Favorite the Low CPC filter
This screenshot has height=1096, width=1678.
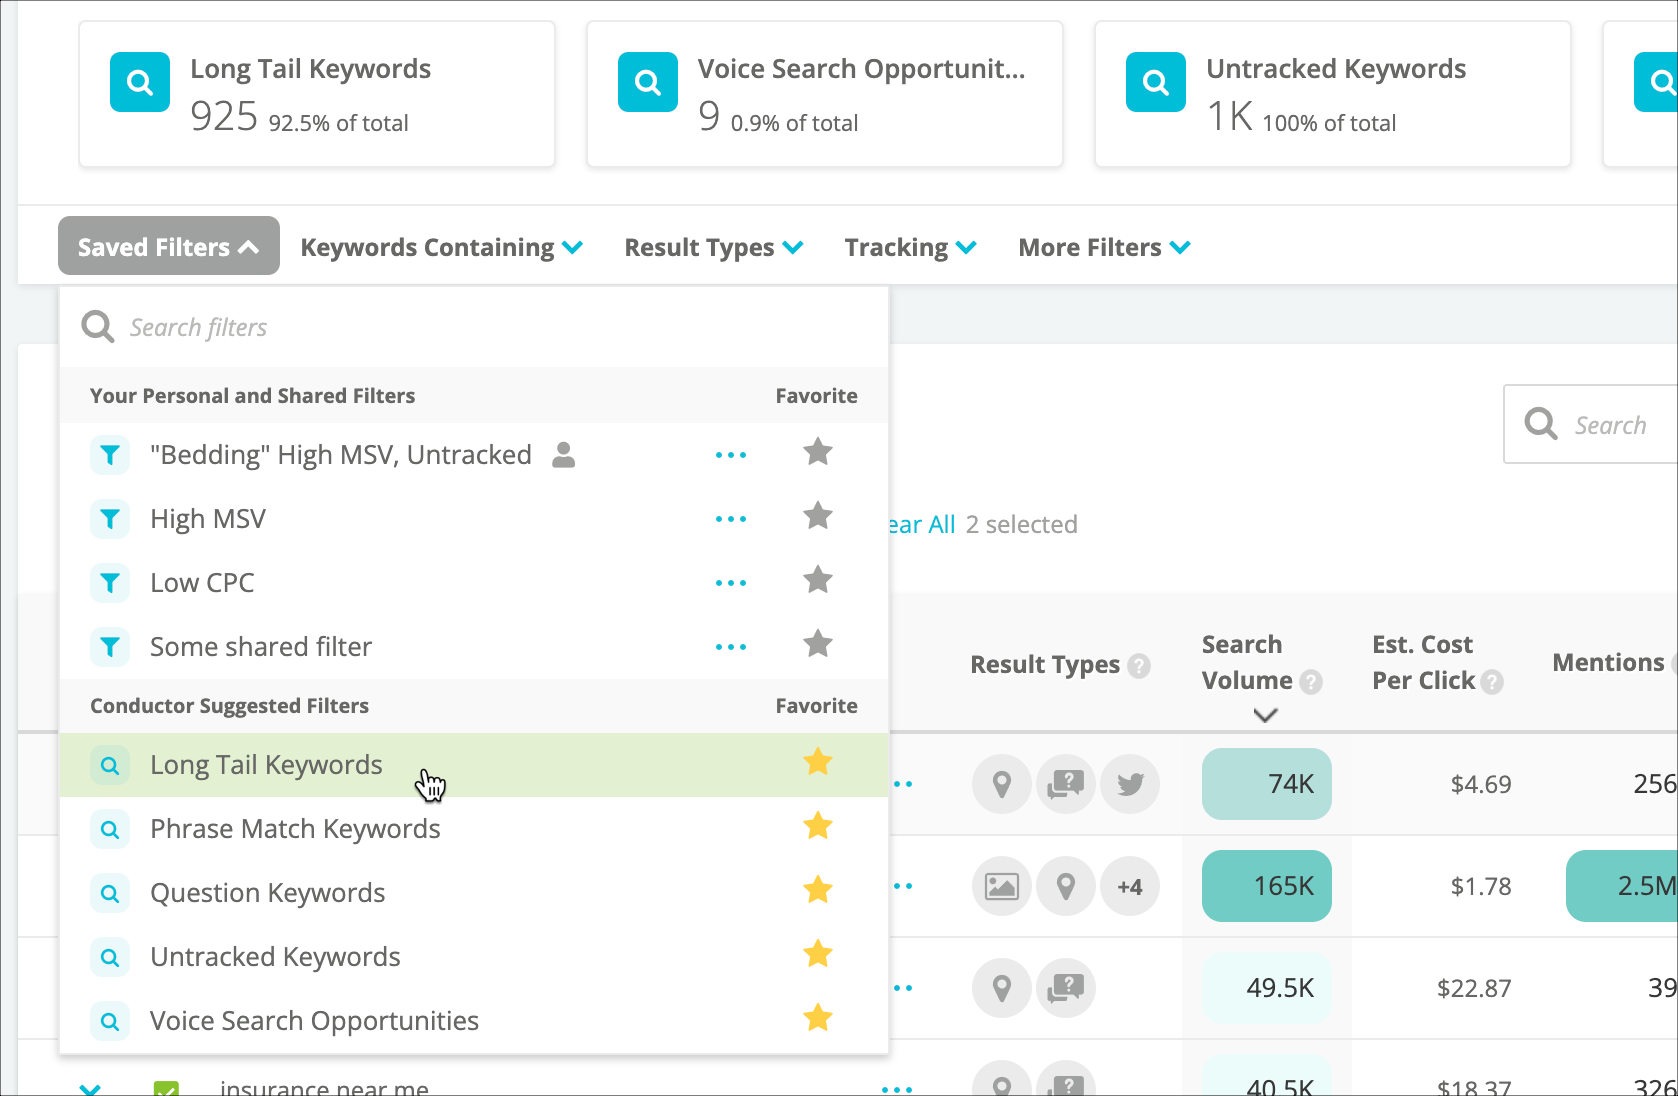point(818,580)
